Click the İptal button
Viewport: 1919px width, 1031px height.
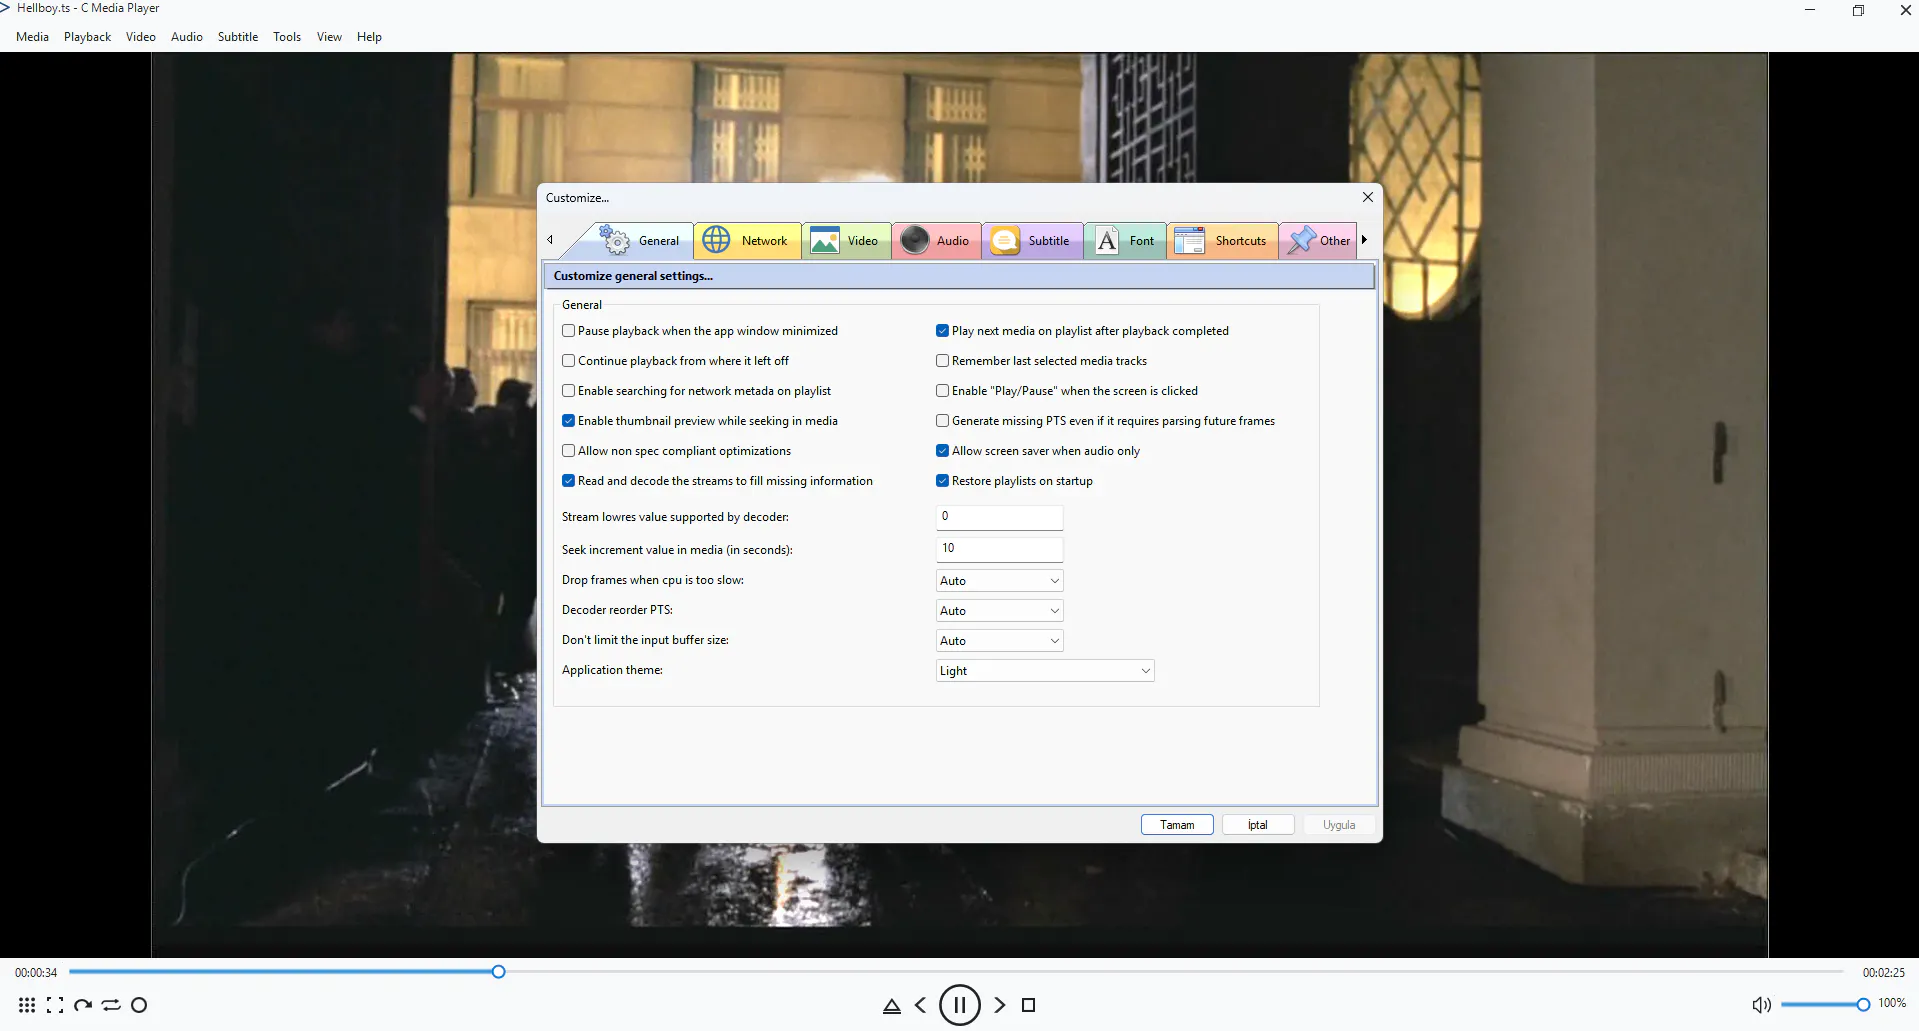pos(1258,825)
